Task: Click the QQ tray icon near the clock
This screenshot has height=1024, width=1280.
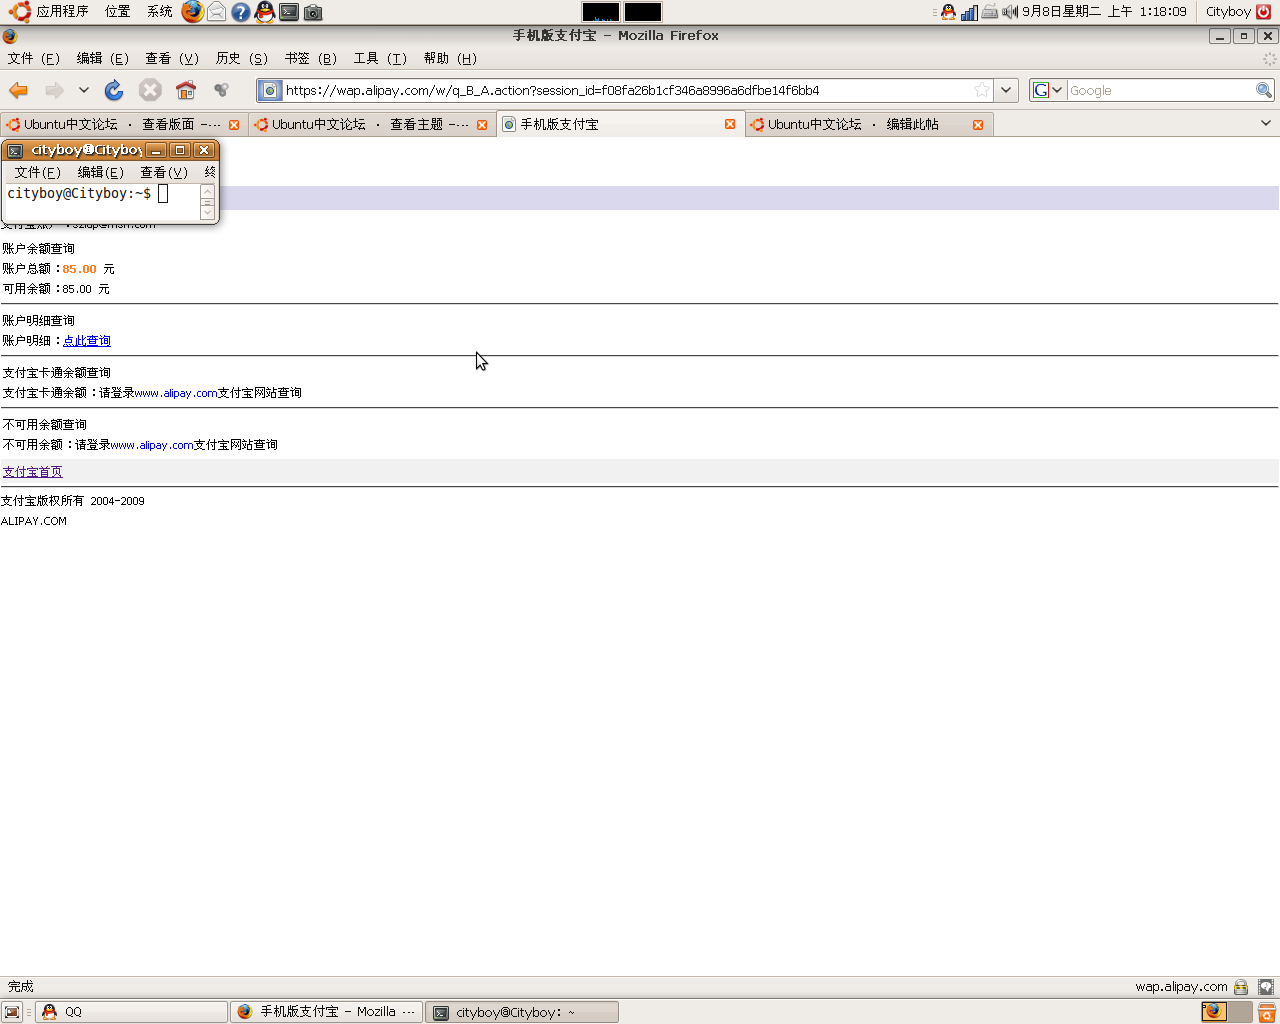Action: (x=948, y=12)
